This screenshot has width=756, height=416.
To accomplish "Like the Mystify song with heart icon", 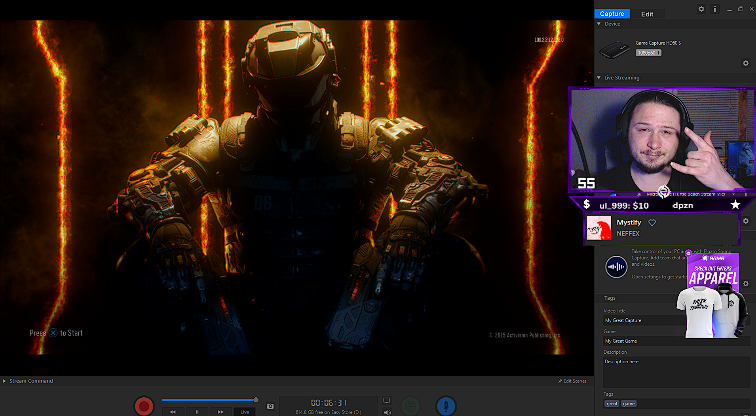I will pyautogui.click(x=652, y=223).
